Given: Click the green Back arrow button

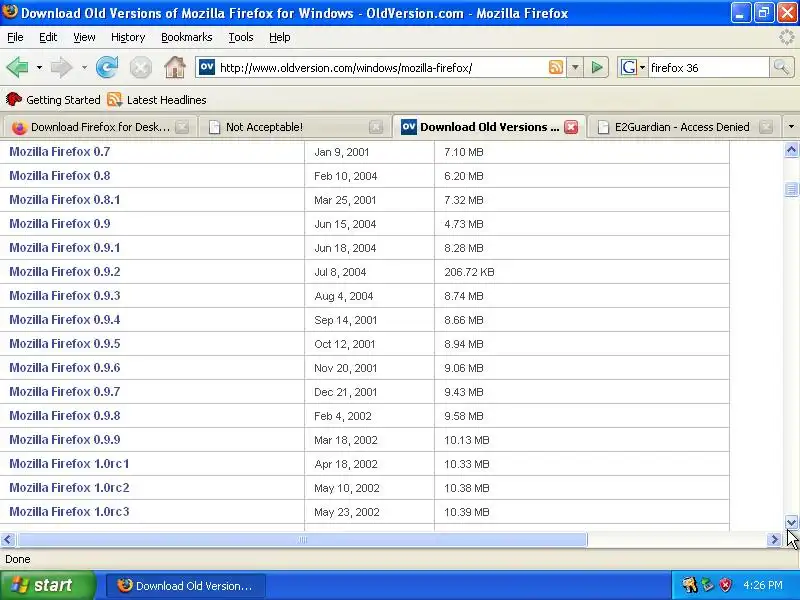Looking at the screenshot, I should pos(18,67).
